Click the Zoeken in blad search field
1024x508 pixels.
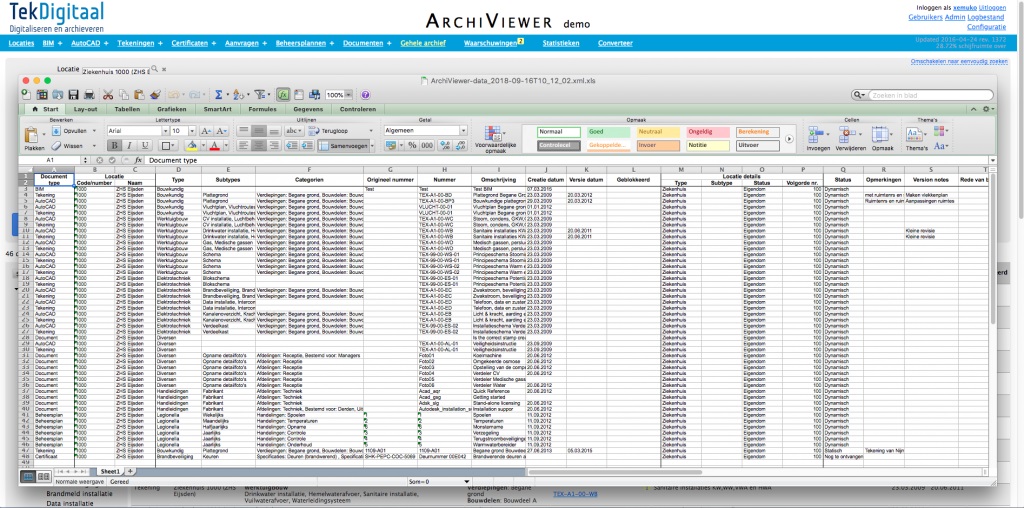click(x=929, y=95)
